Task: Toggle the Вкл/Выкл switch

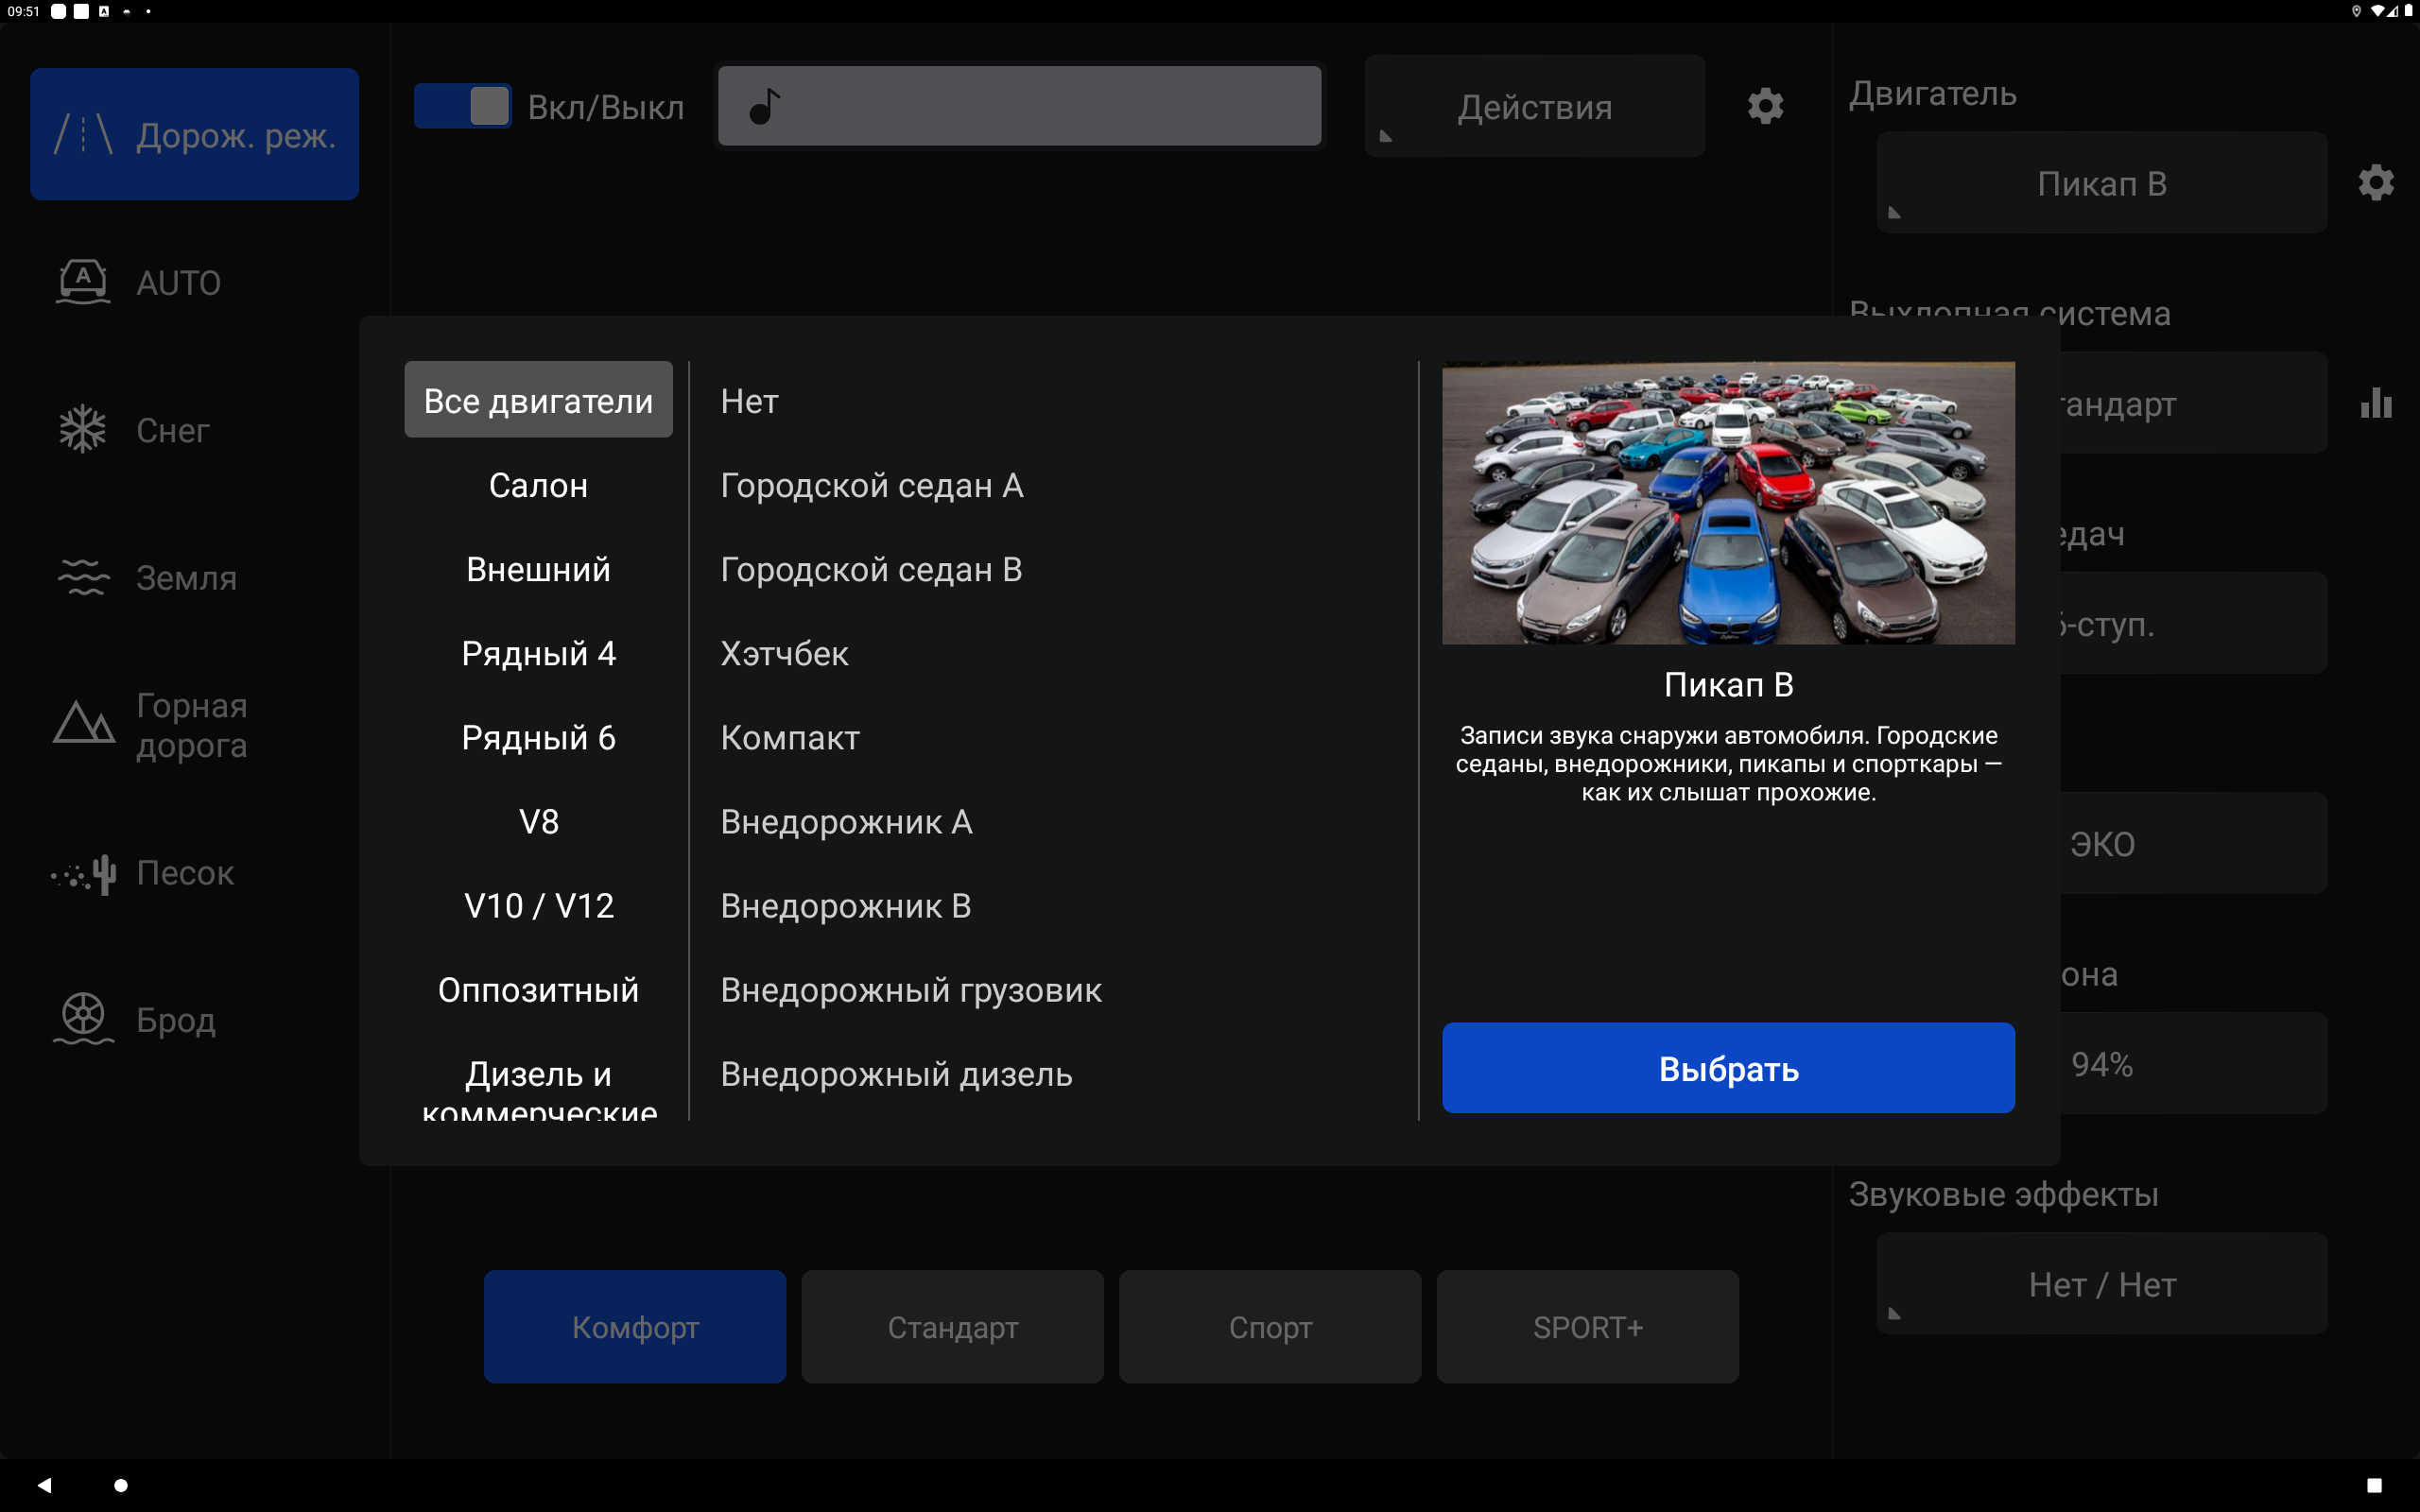Action: click(x=462, y=106)
